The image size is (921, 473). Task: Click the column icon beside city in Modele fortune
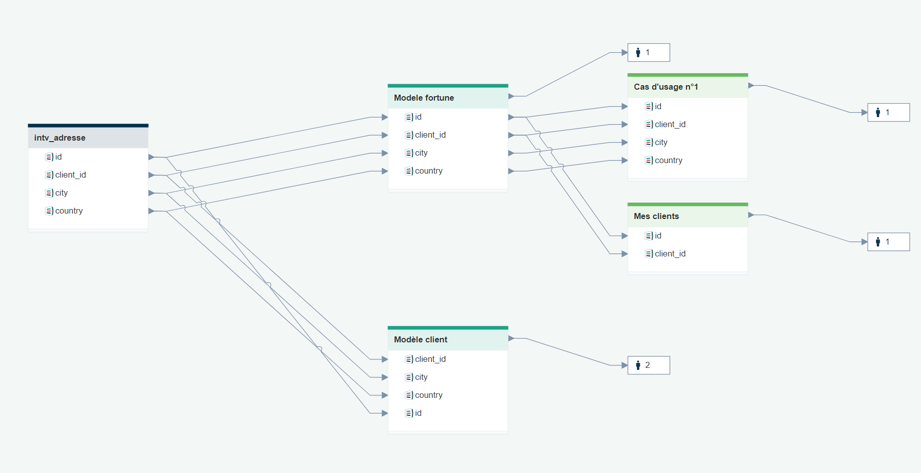[x=409, y=153]
